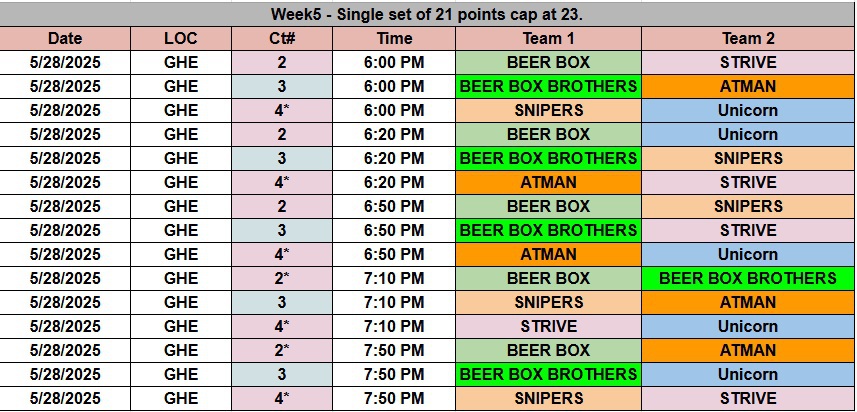Click STRIVE in the last table row
The image size is (857, 412).
[748, 398]
